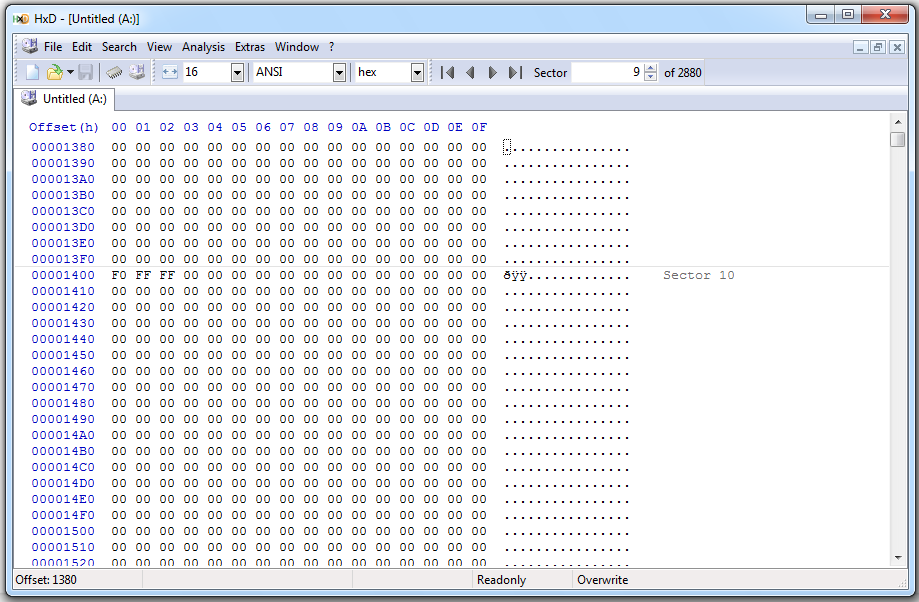Image resolution: width=919 pixels, height=602 pixels.
Task: Close the inner document window
Action: pyautogui.click(x=897, y=47)
